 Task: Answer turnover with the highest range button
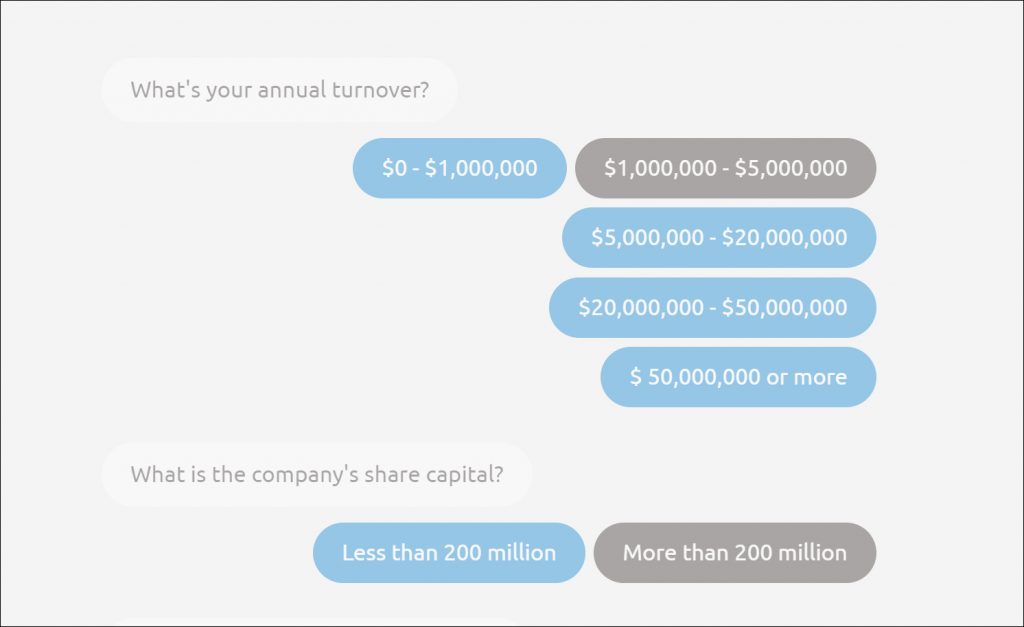point(738,377)
